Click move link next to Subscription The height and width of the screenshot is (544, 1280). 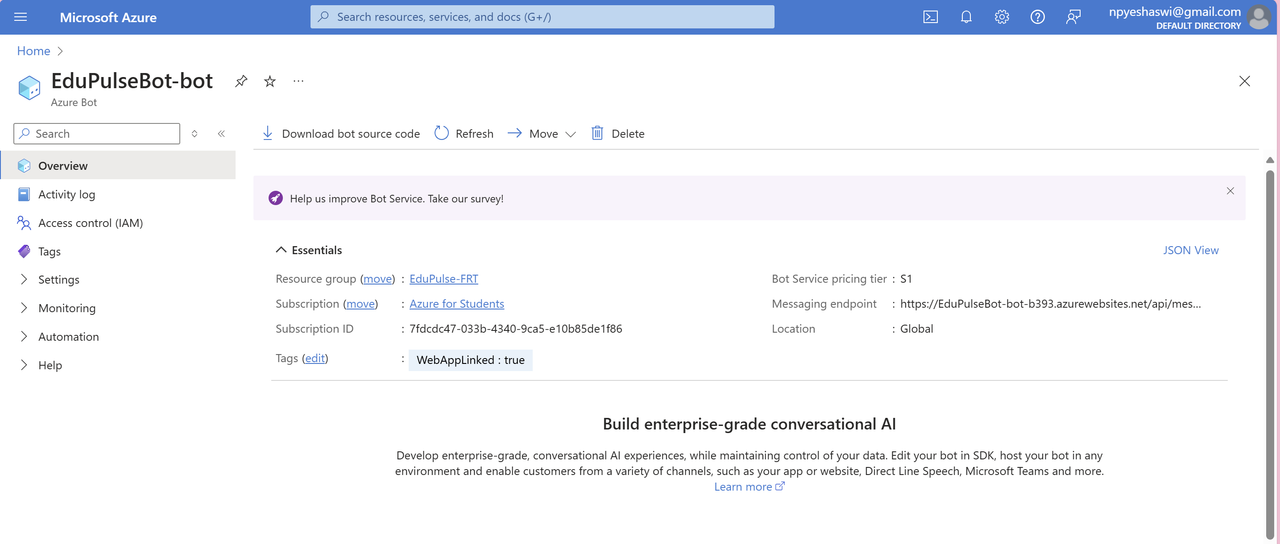(x=360, y=304)
